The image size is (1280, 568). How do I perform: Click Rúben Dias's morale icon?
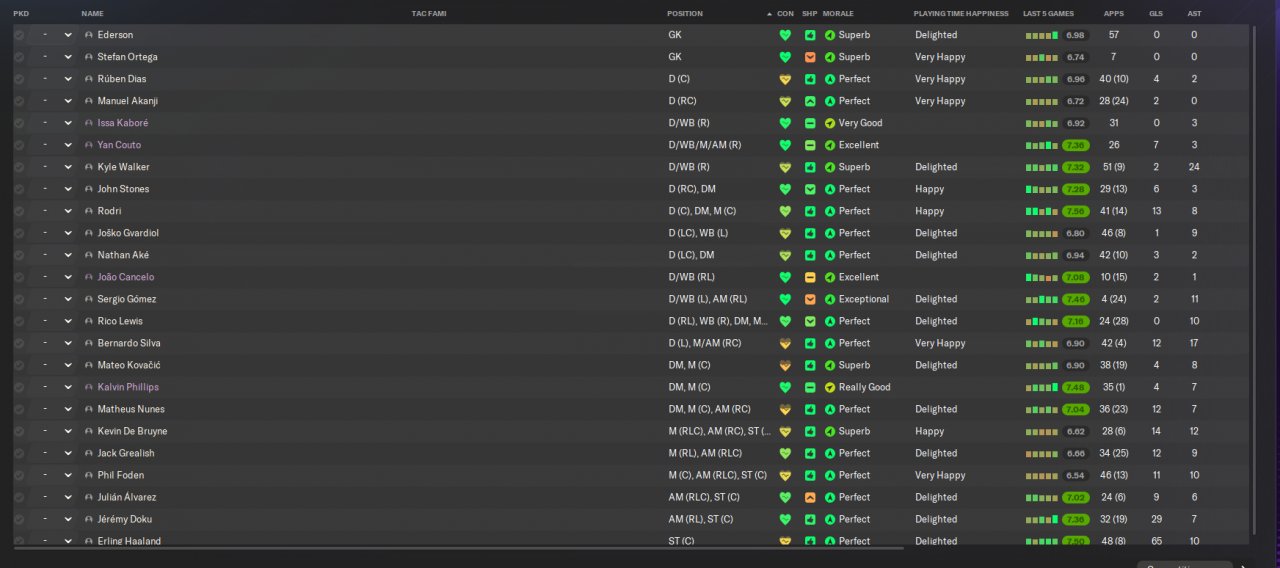(830, 79)
